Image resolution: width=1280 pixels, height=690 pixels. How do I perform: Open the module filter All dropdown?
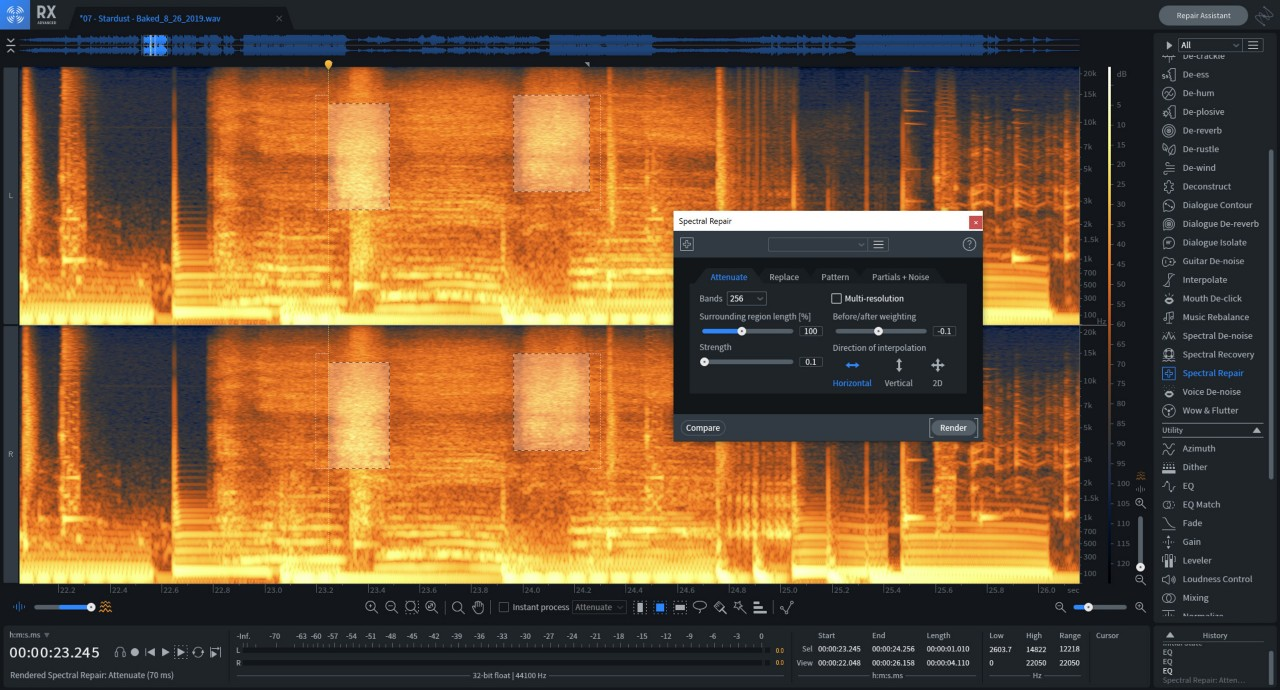point(1210,45)
